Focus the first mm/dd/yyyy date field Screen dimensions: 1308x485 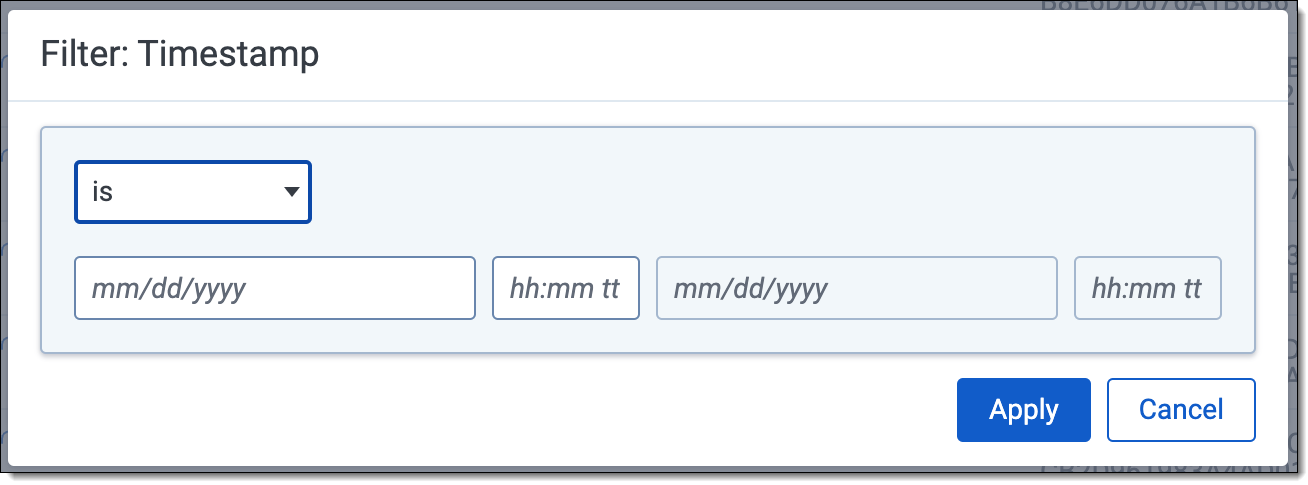275,289
